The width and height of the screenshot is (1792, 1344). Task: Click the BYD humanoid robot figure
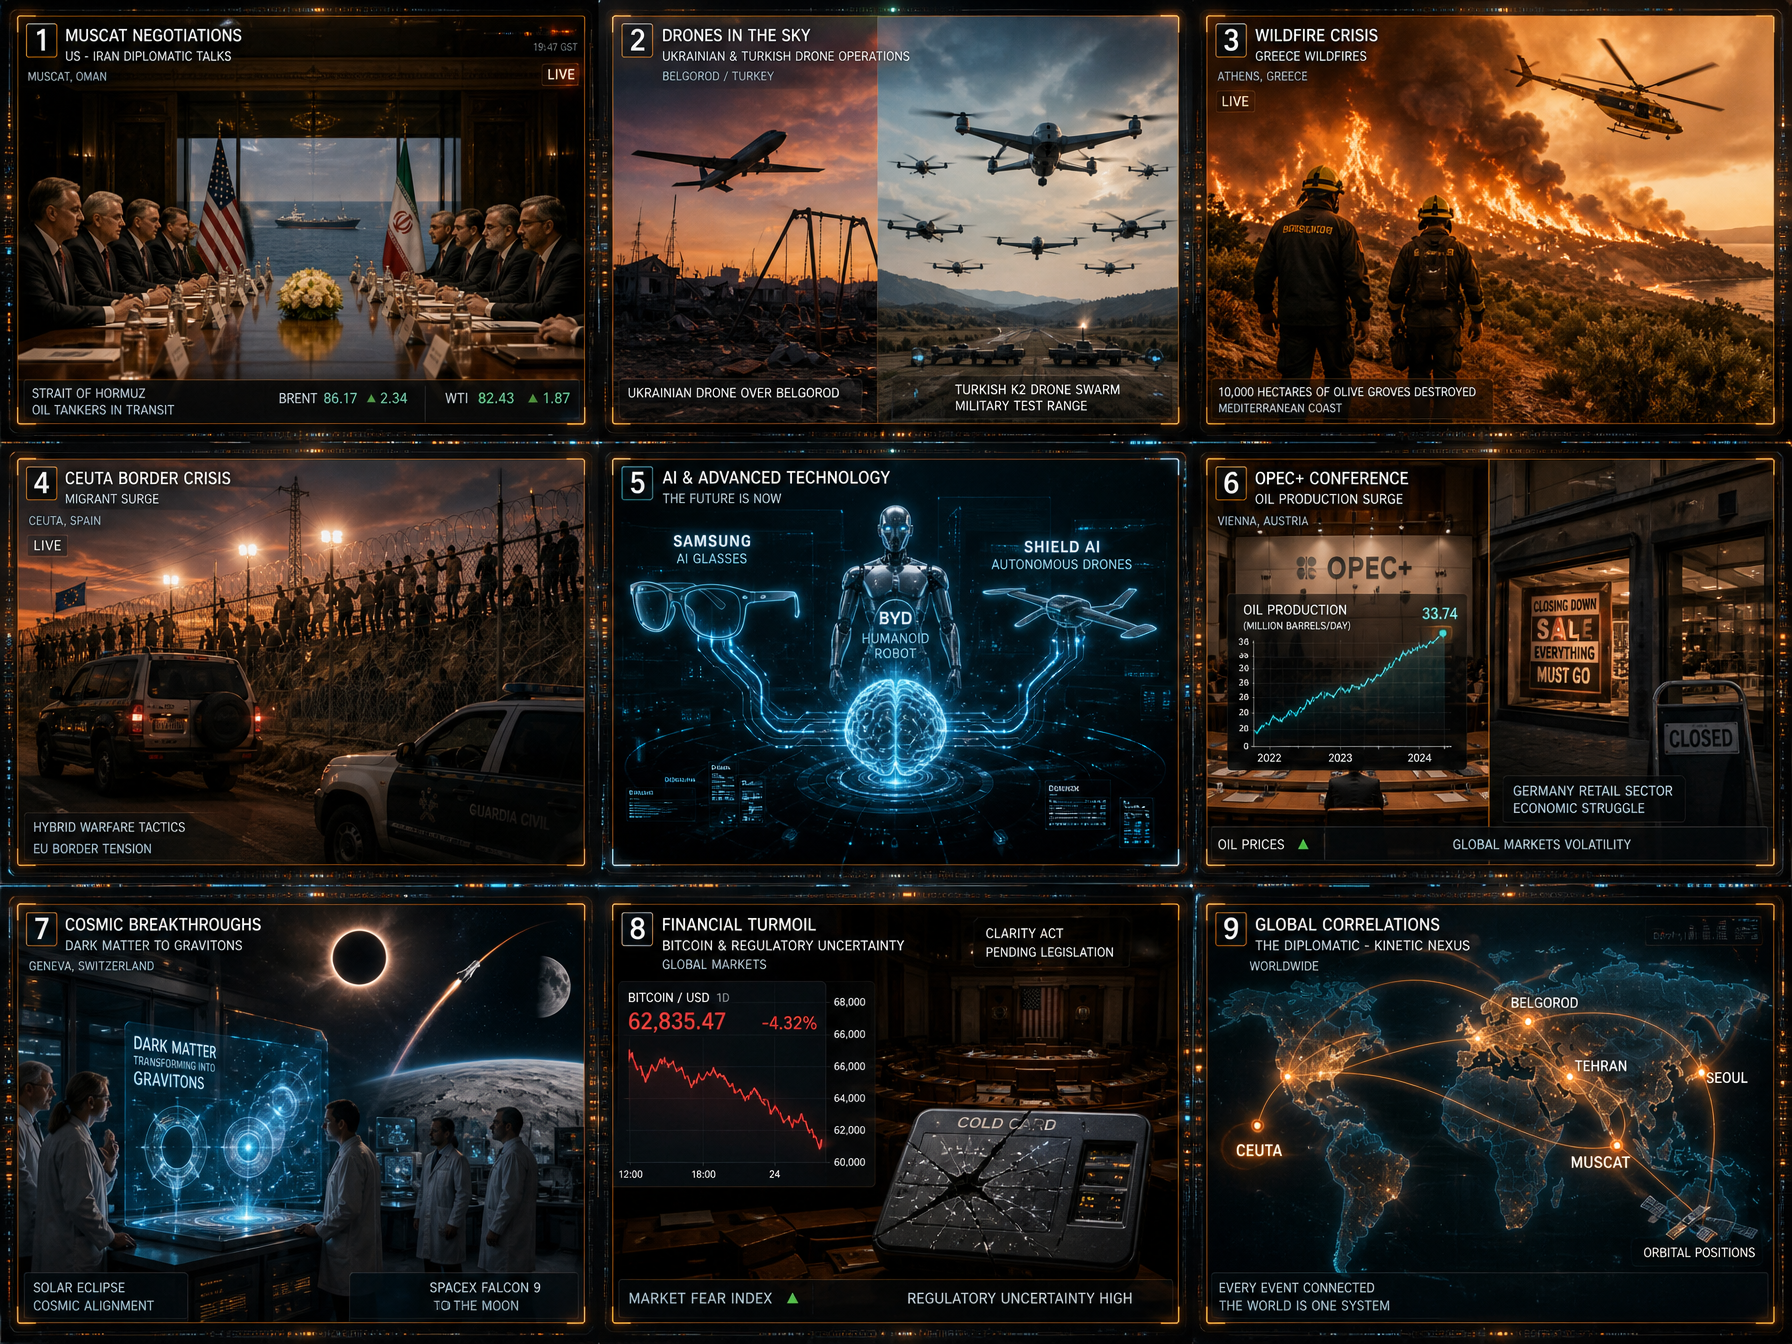[x=895, y=600]
